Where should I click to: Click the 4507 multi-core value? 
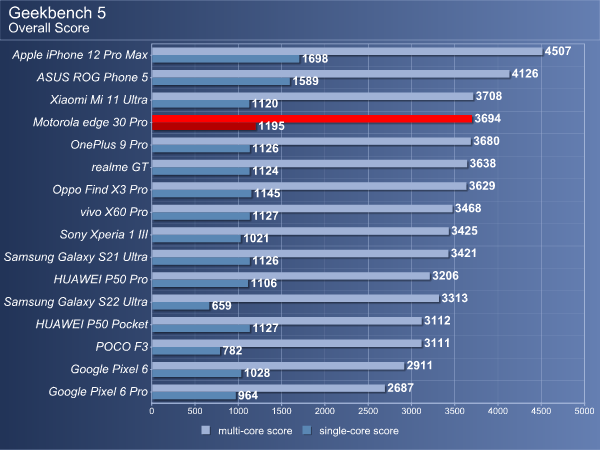point(558,51)
